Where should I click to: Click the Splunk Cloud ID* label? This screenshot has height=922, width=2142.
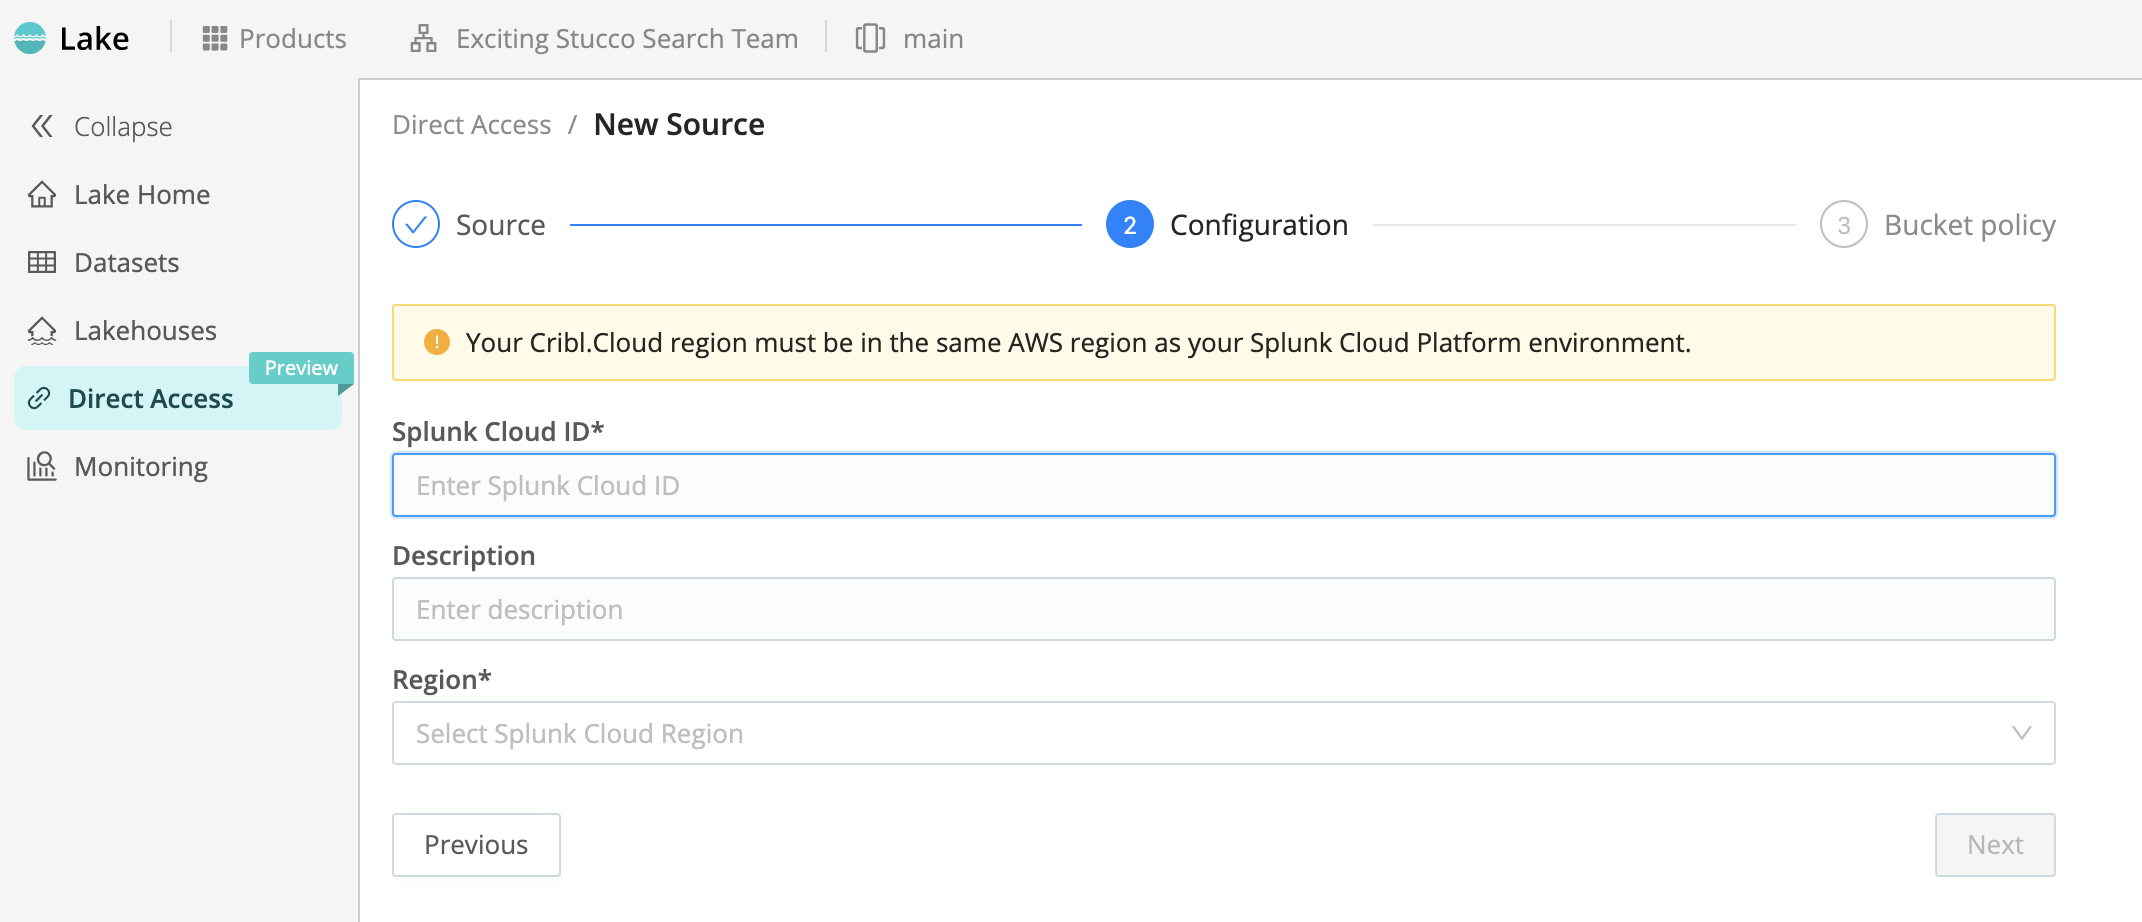[498, 431]
